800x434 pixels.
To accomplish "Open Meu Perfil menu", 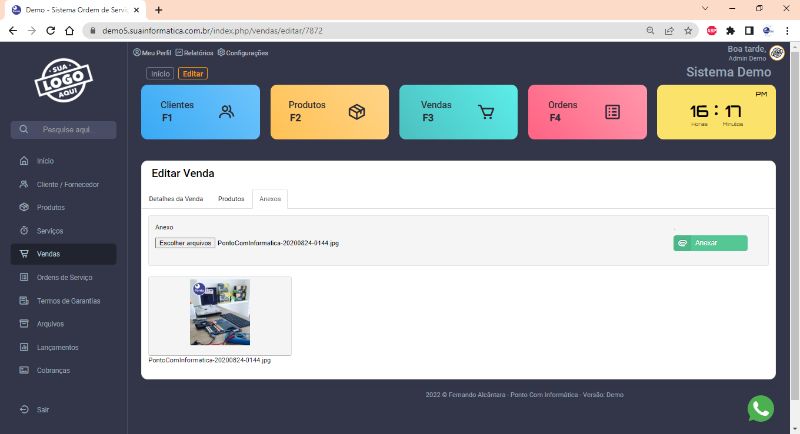I will point(152,52).
